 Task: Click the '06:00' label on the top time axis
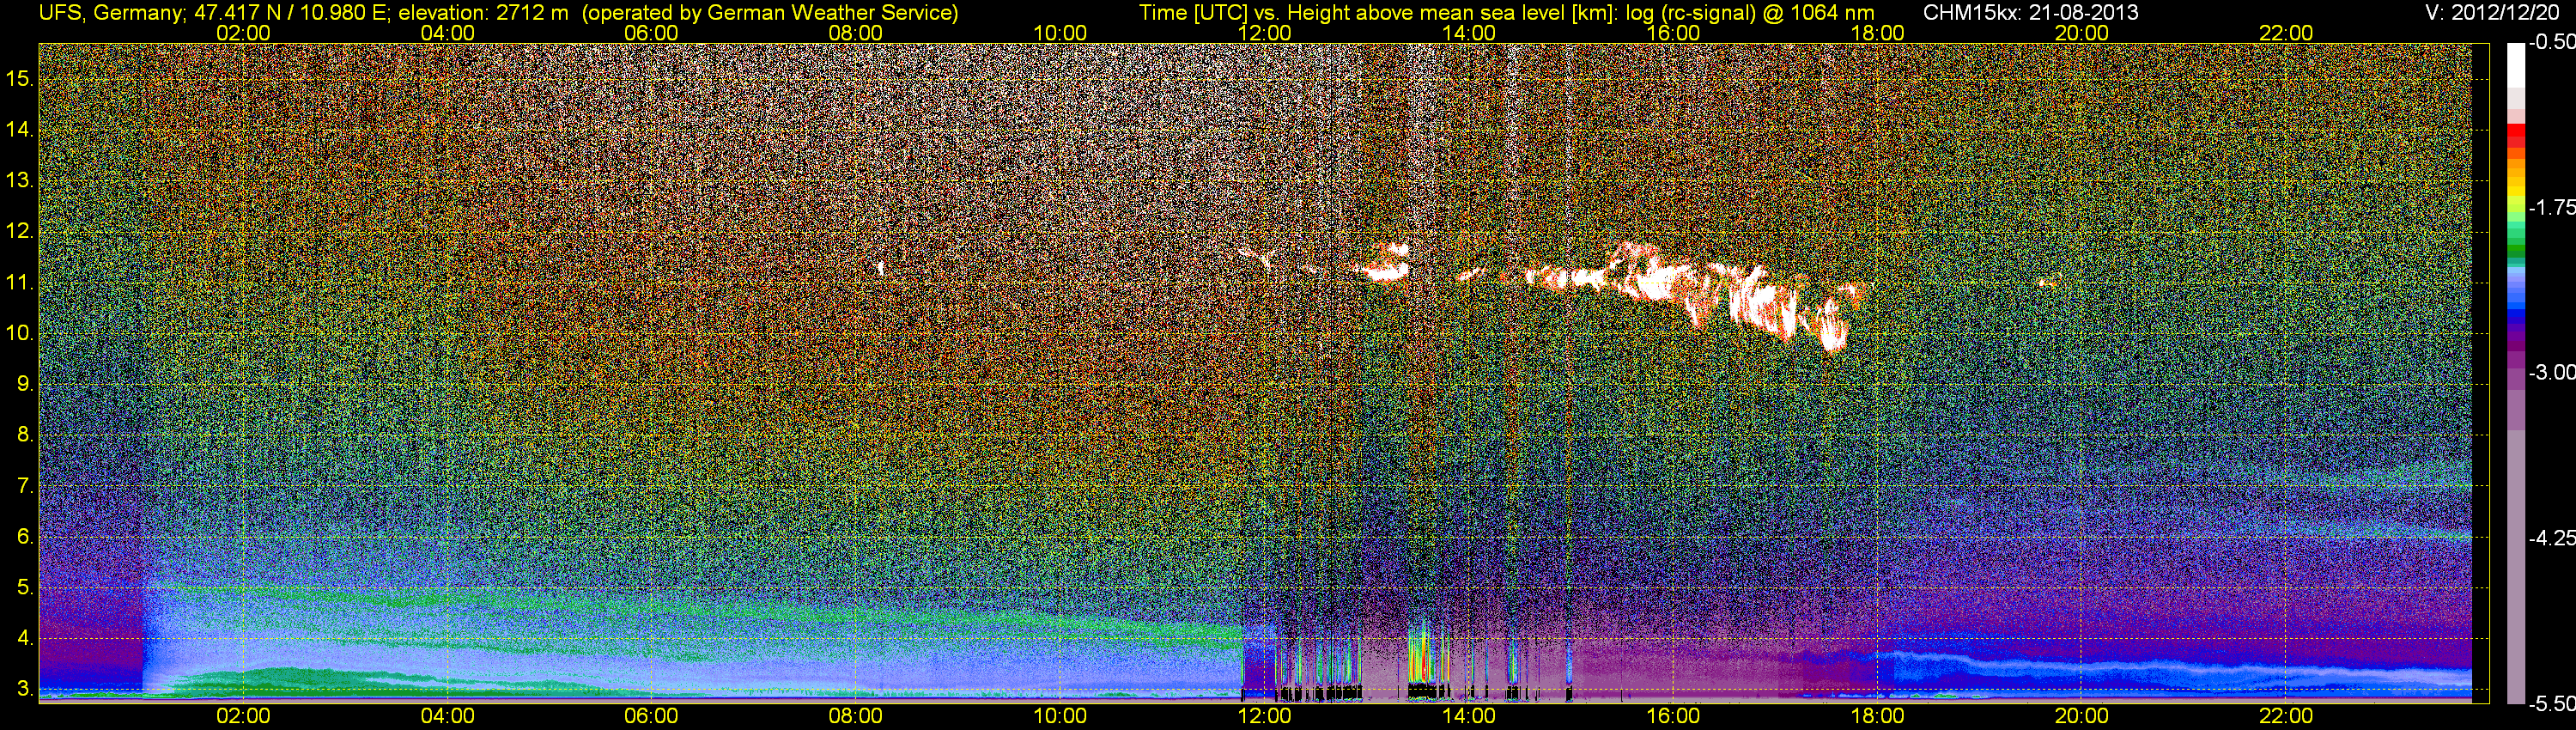(651, 33)
